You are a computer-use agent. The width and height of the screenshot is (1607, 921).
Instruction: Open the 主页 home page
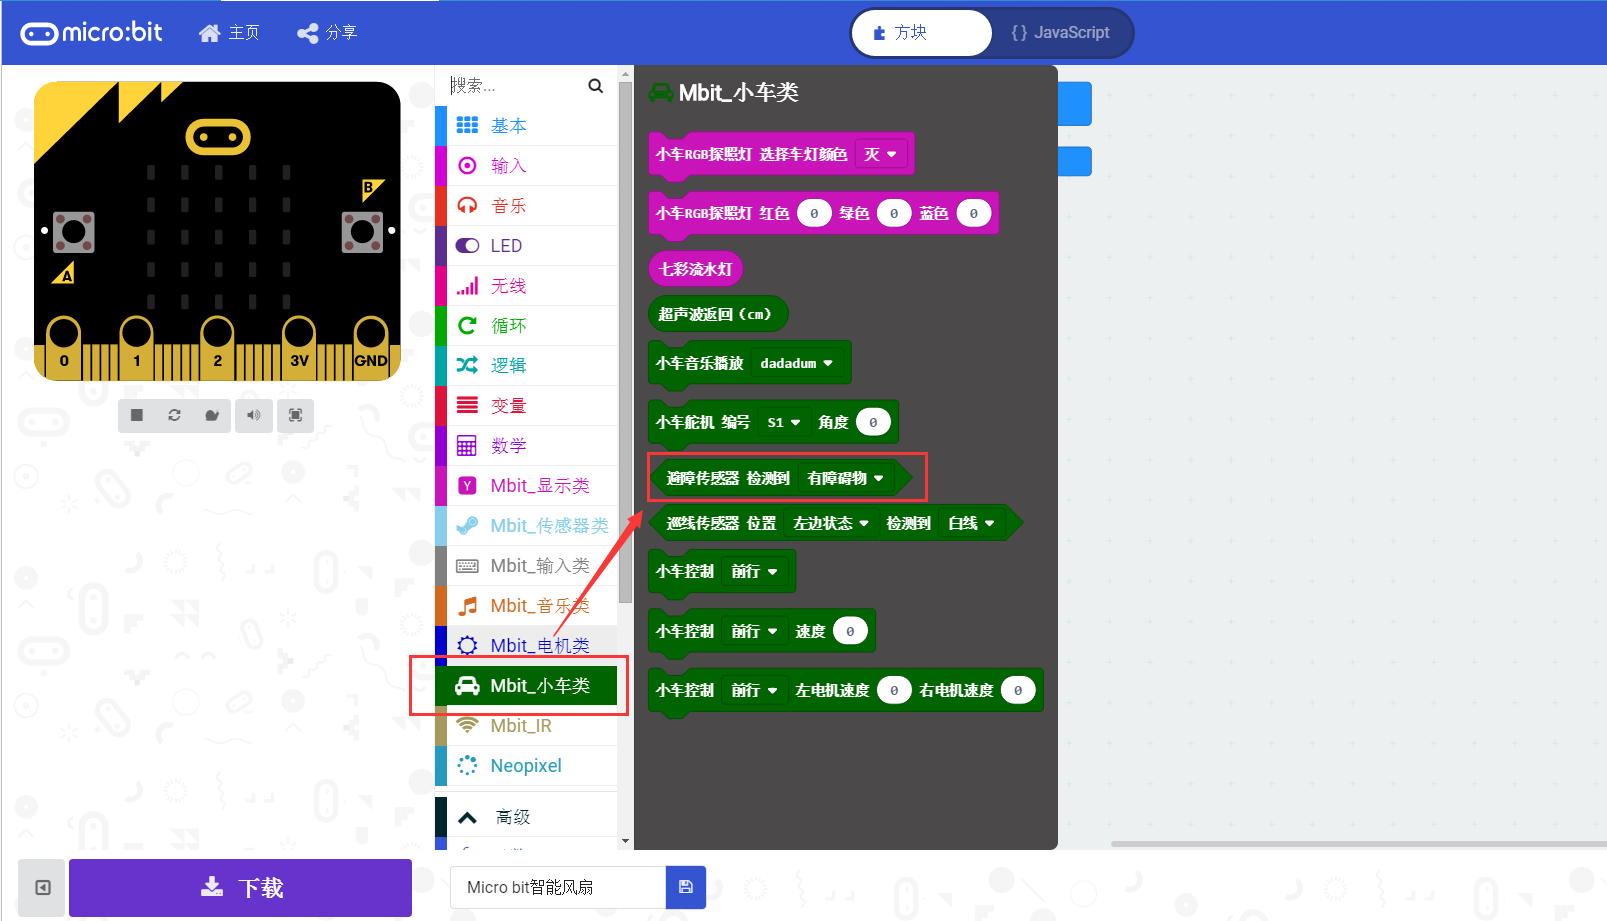pos(229,33)
